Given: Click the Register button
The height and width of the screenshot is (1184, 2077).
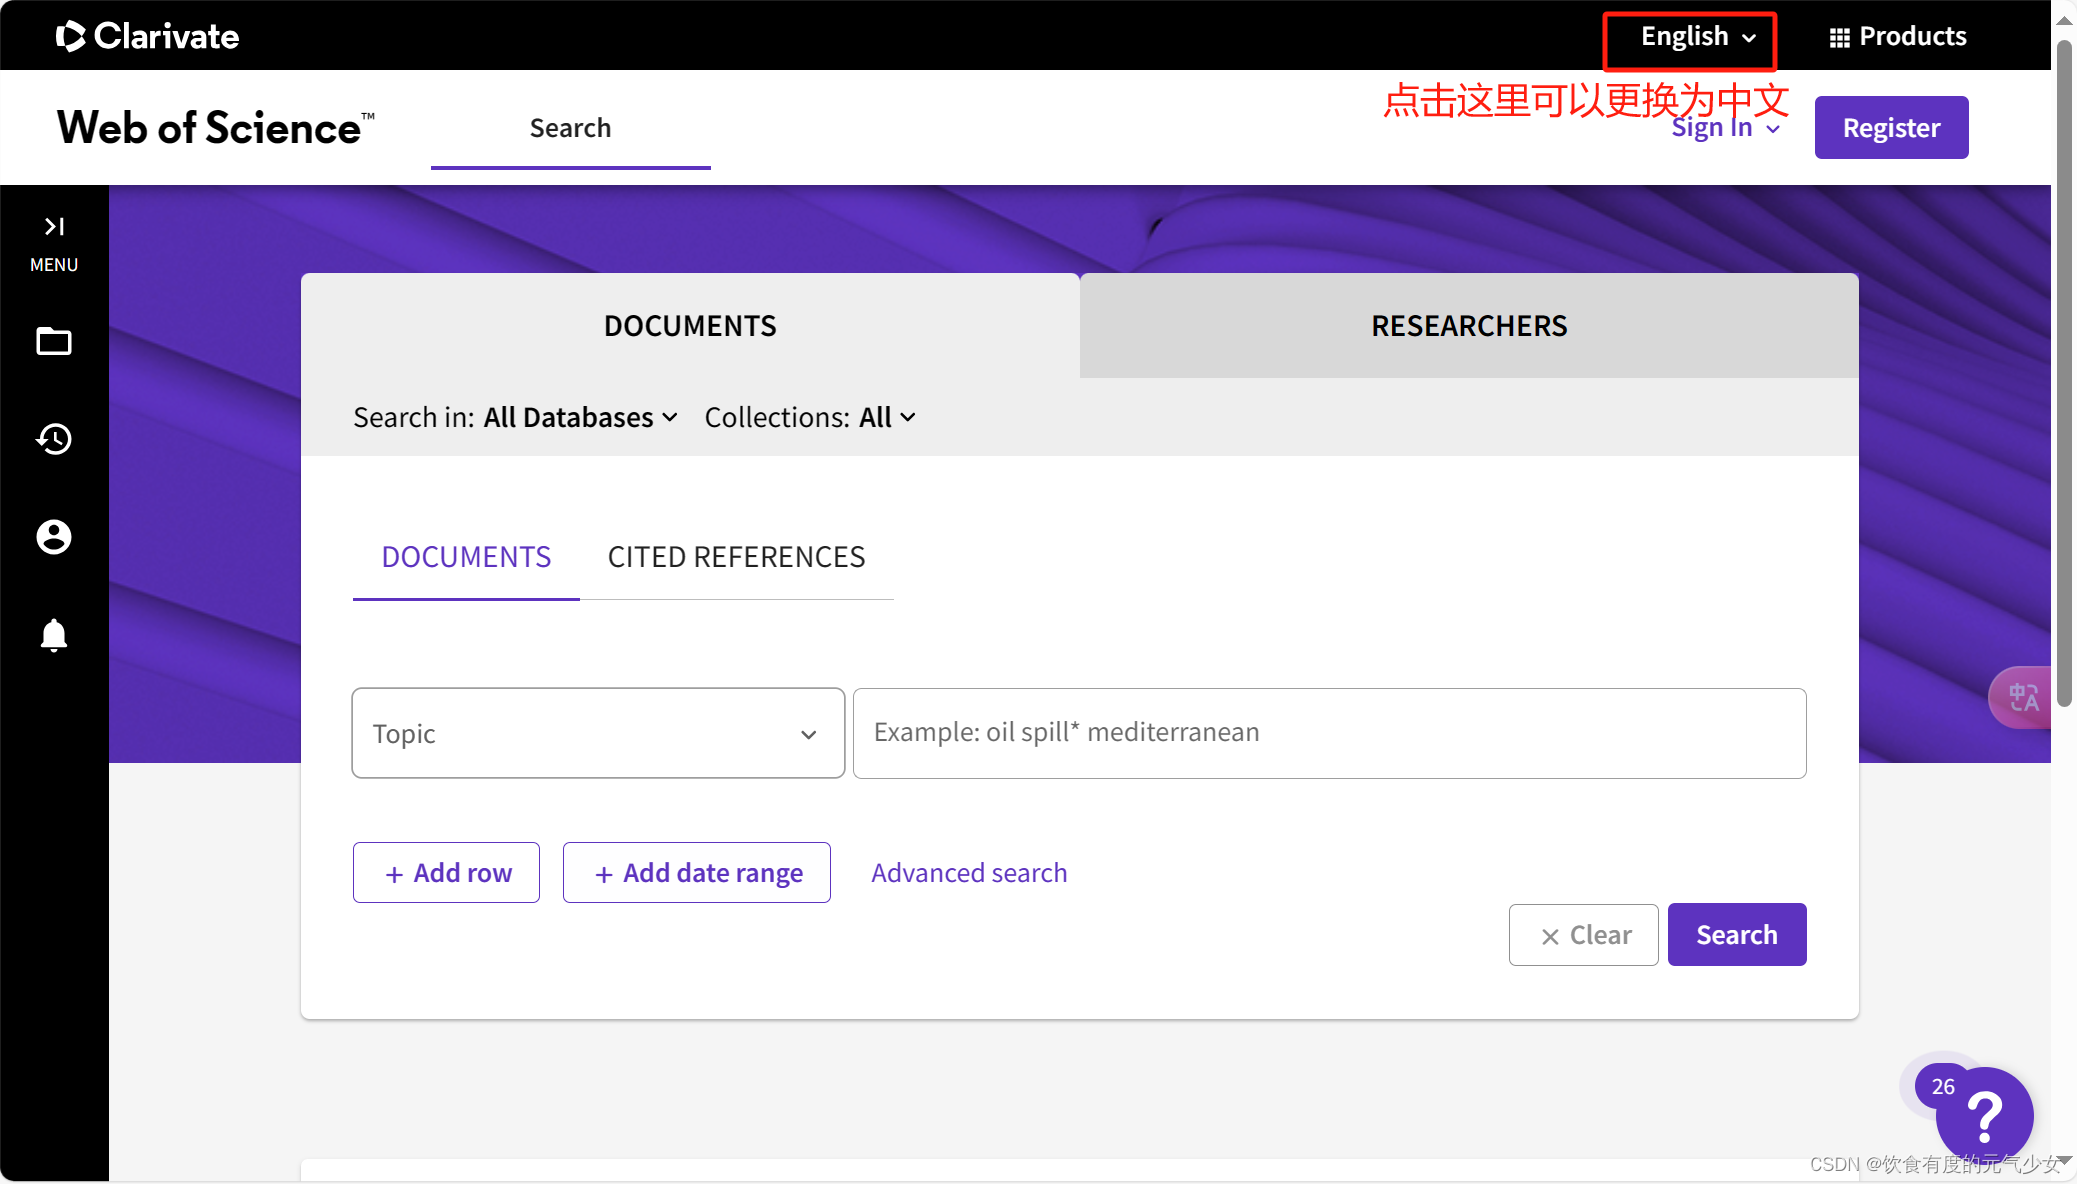Looking at the screenshot, I should [1891, 128].
